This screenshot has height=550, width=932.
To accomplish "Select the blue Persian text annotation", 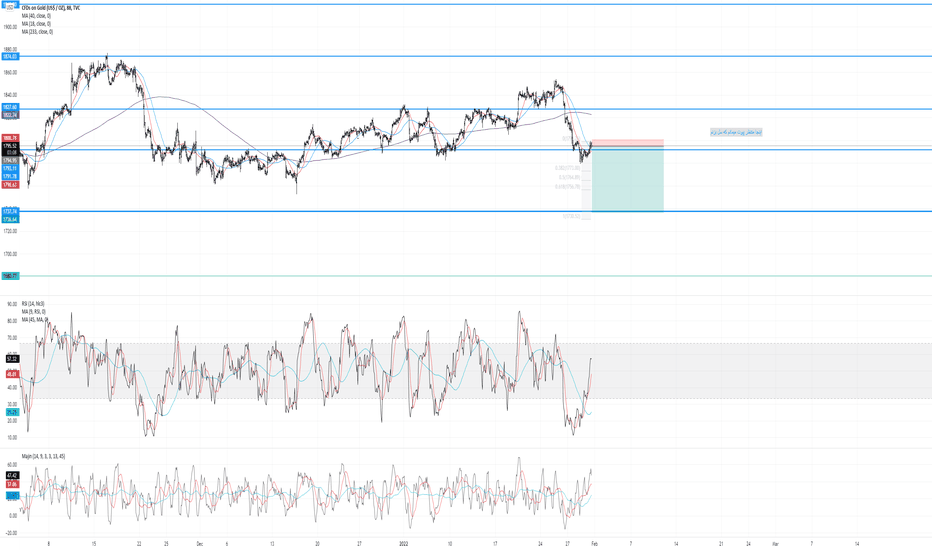I will point(736,132).
